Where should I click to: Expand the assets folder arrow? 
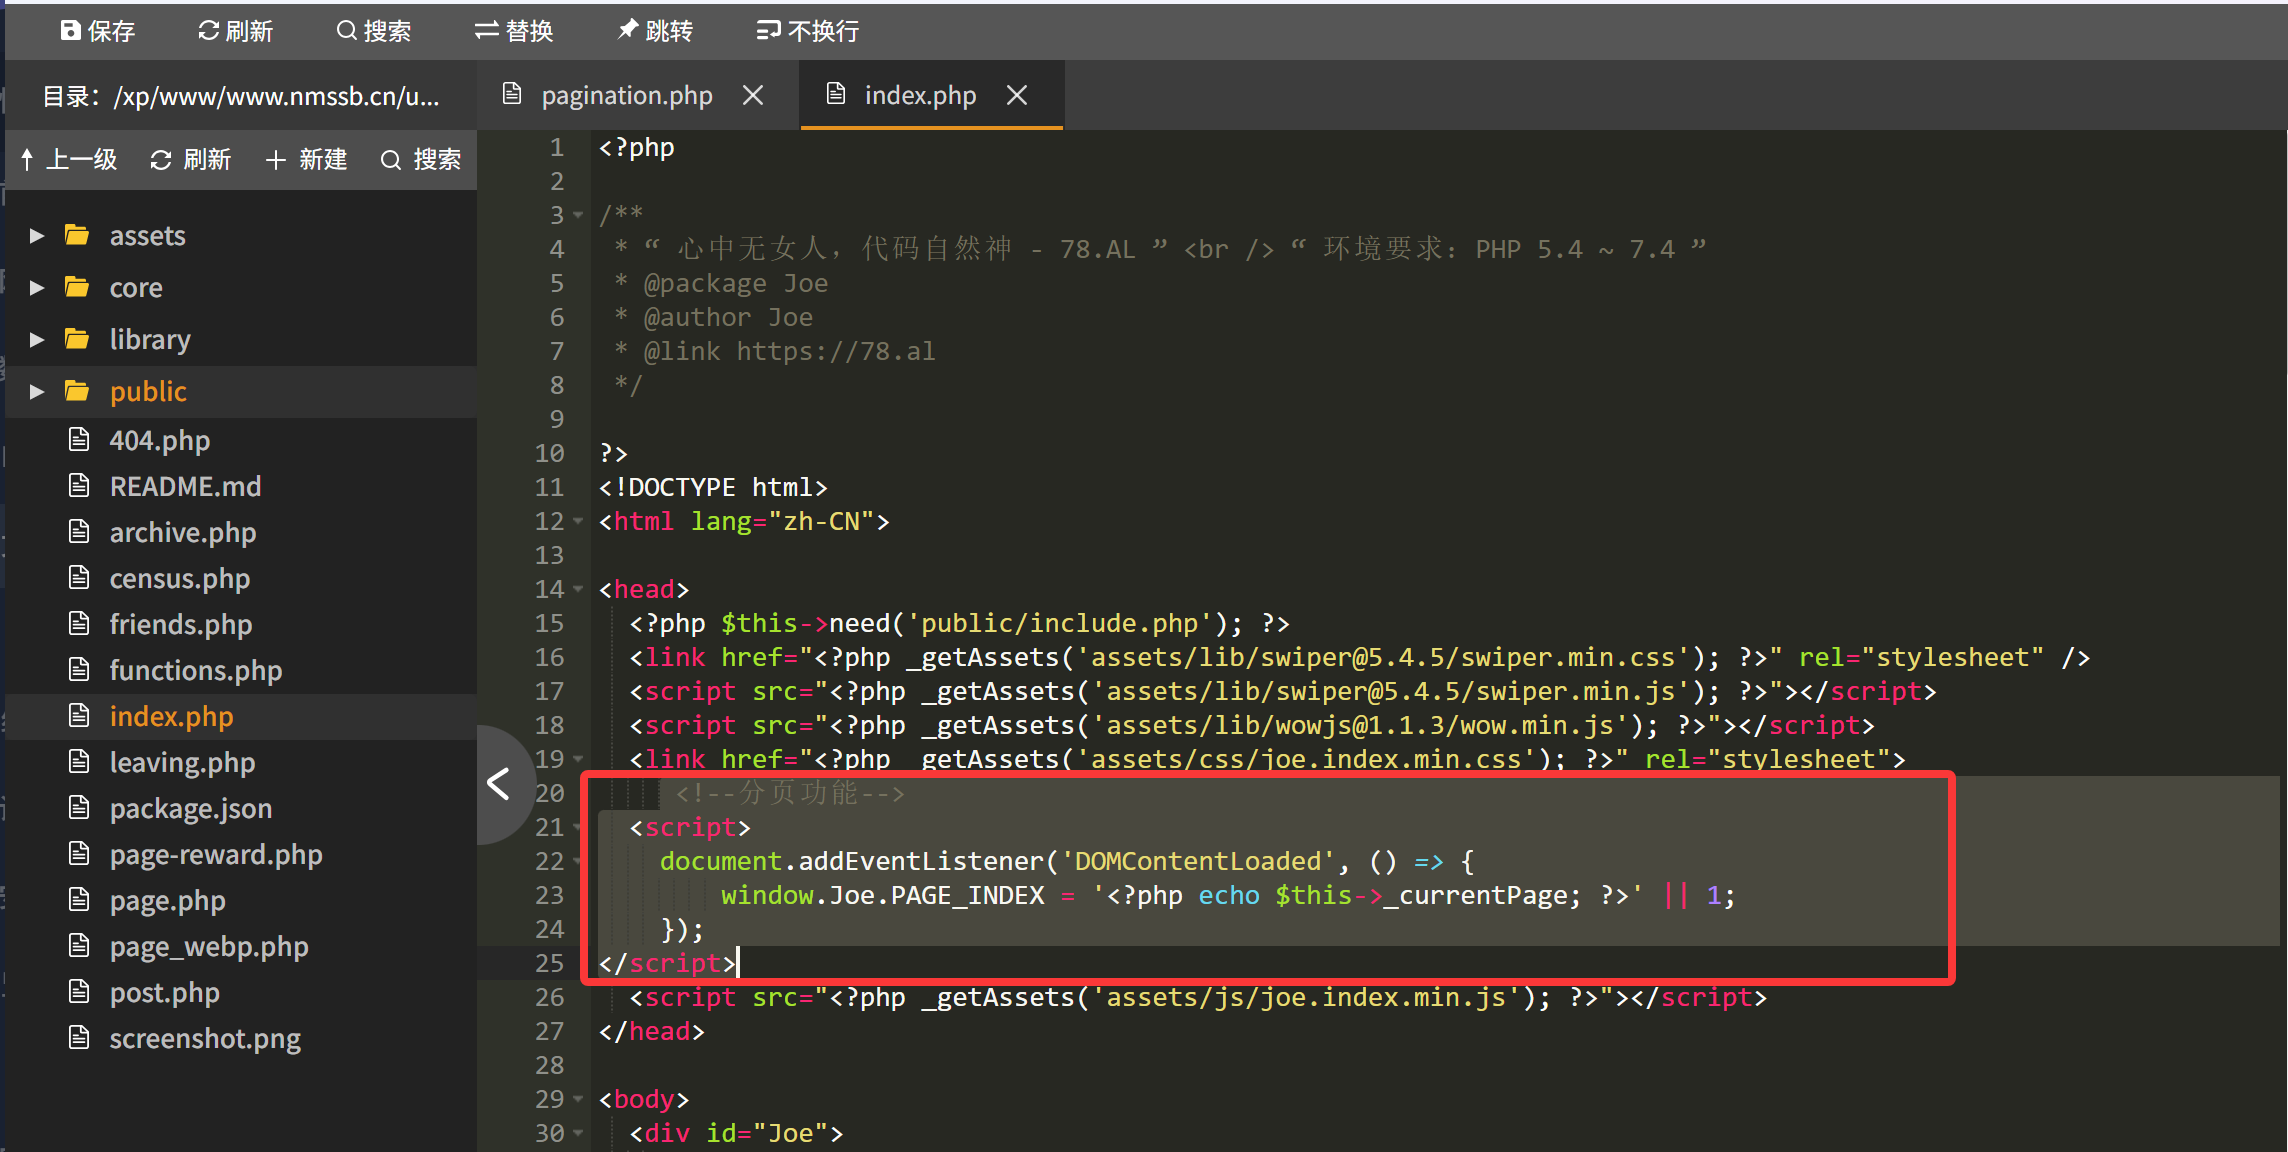coord(37,236)
